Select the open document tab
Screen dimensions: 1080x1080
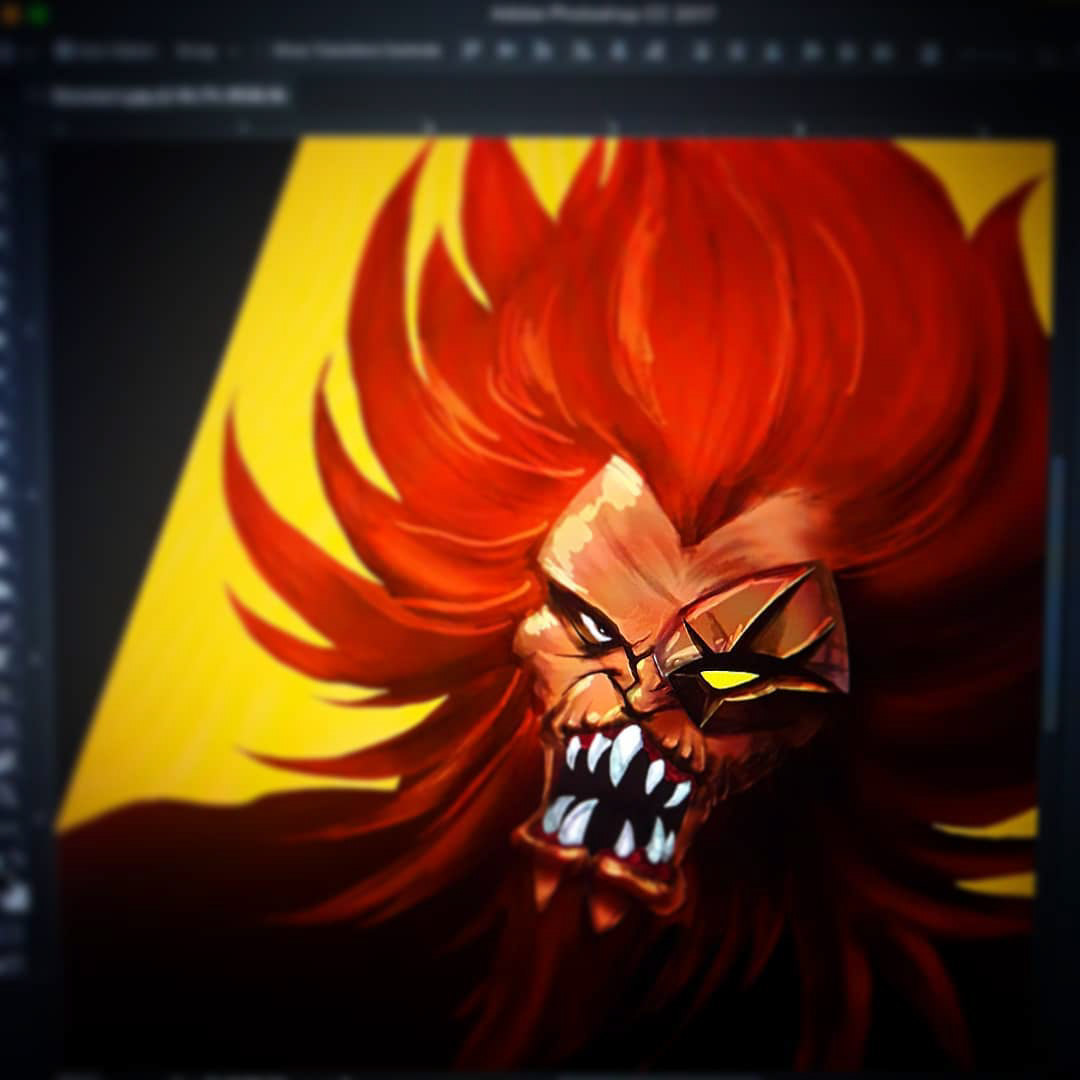pyautogui.click(x=169, y=96)
